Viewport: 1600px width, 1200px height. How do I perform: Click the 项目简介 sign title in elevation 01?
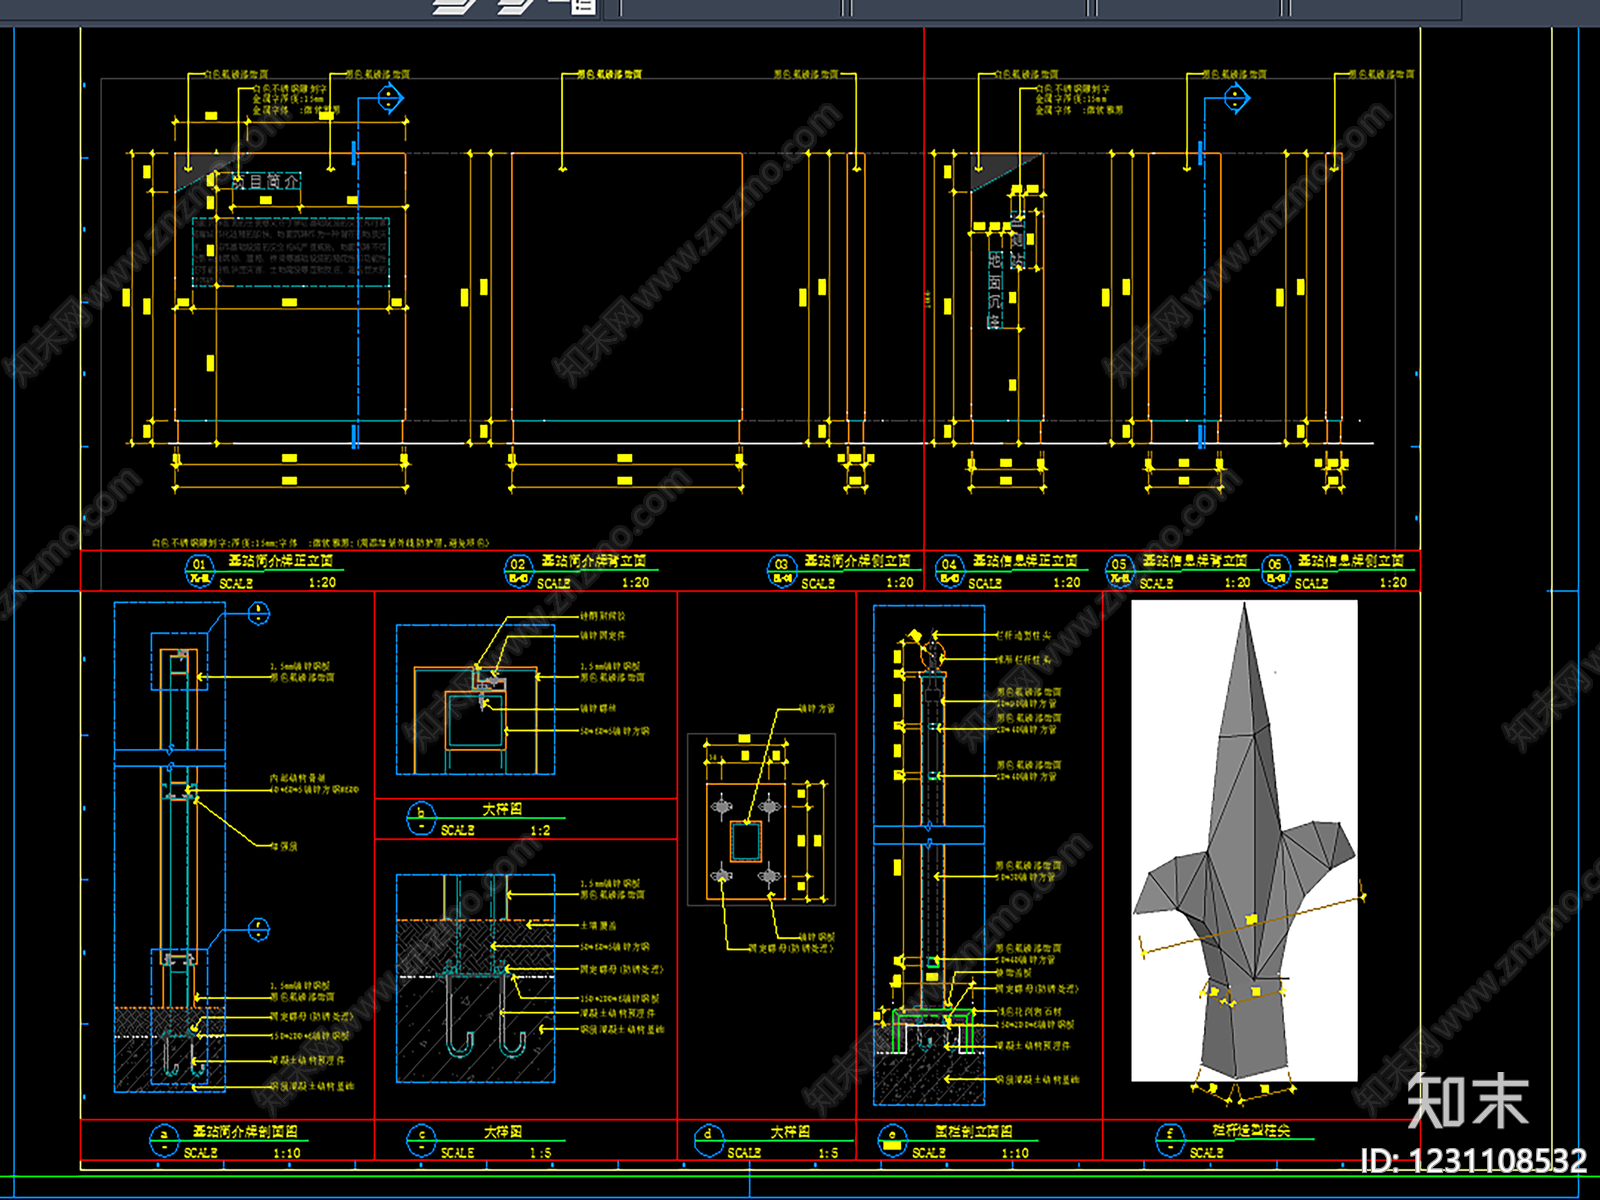[265, 181]
